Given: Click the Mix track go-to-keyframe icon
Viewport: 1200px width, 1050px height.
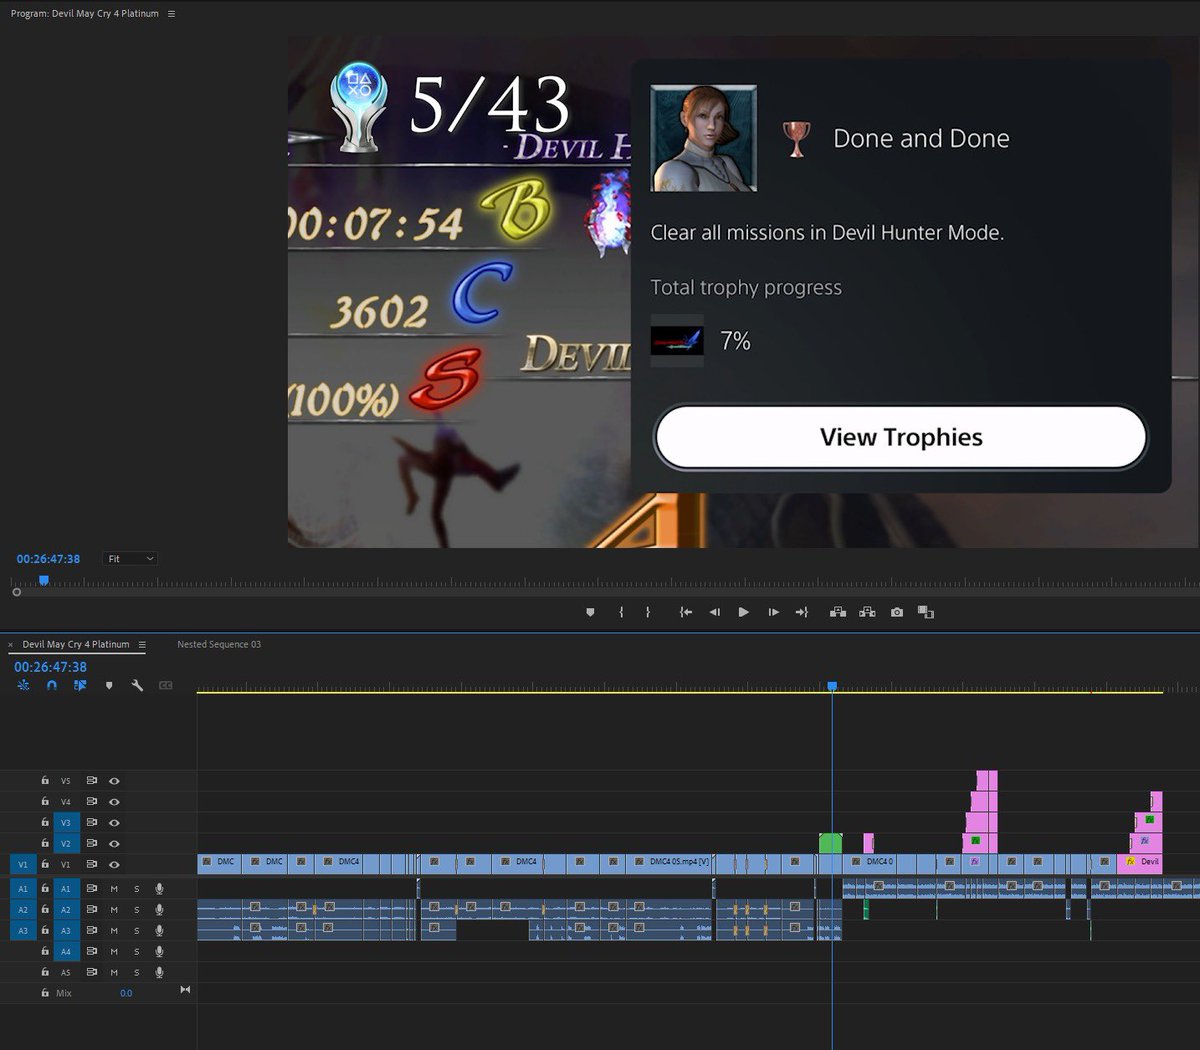Looking at the screenshot, I should coord(185,990).
